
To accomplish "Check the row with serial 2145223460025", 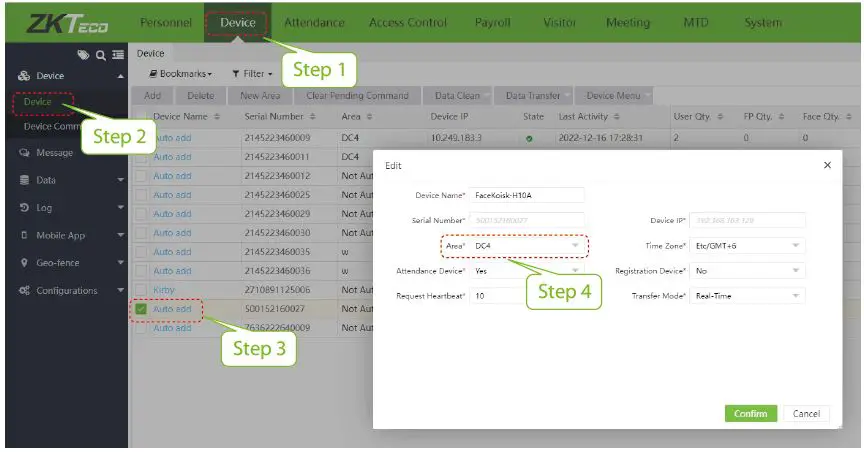I will coord(141,195).
